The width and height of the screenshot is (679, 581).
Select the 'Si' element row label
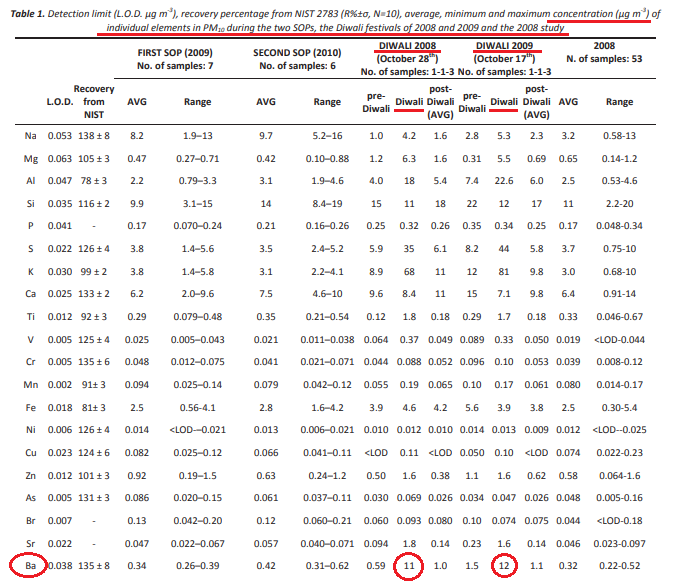click(30, 204)
